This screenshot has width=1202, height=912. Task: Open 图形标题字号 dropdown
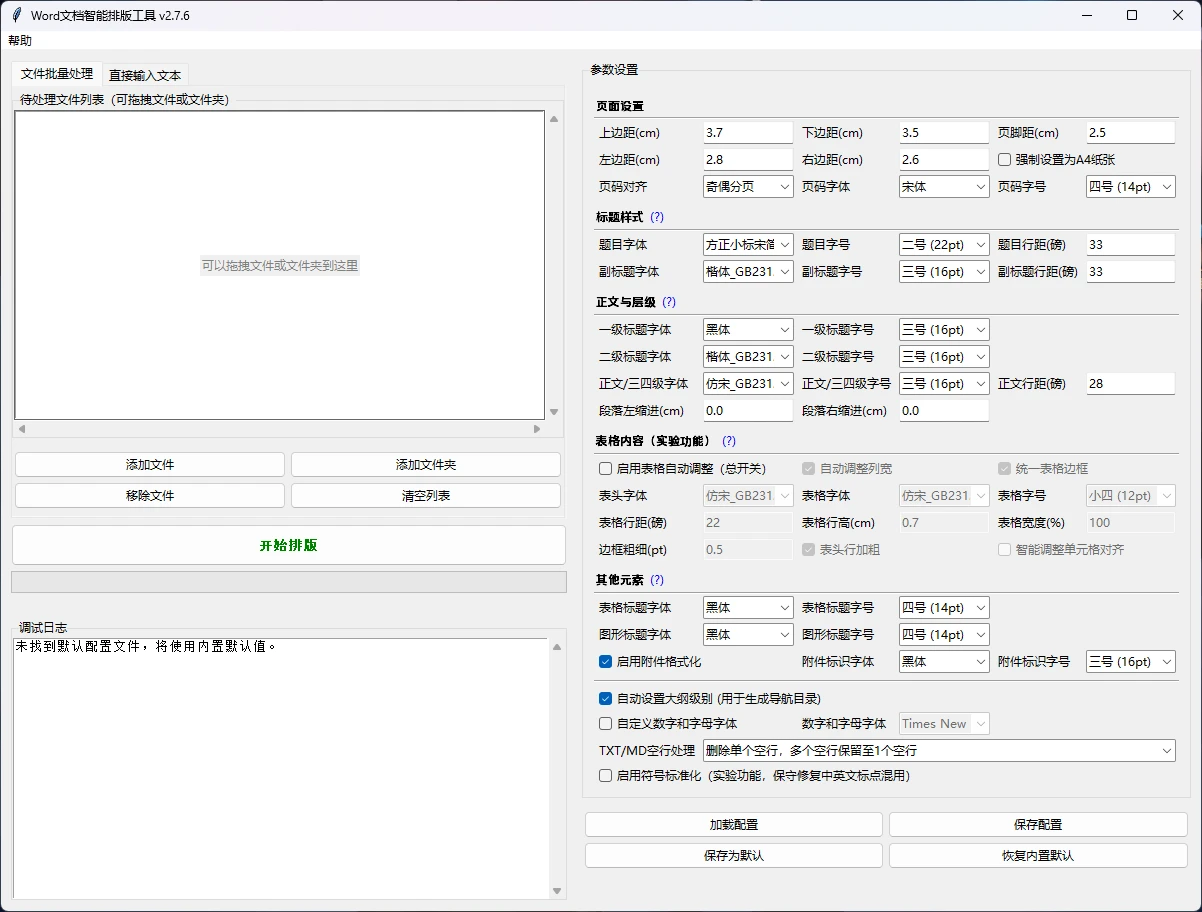(944, 634)
